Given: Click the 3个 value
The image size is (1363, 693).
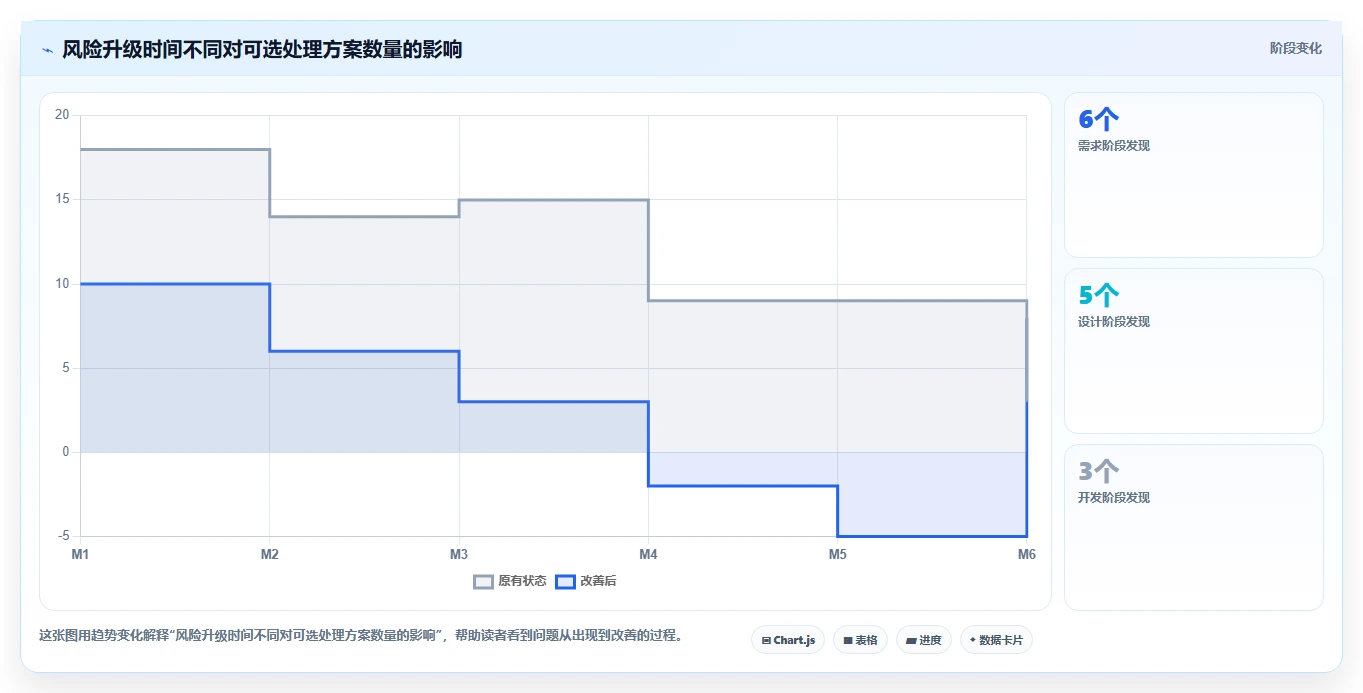Looking at the screenshot, I should tap(1098, 472).
